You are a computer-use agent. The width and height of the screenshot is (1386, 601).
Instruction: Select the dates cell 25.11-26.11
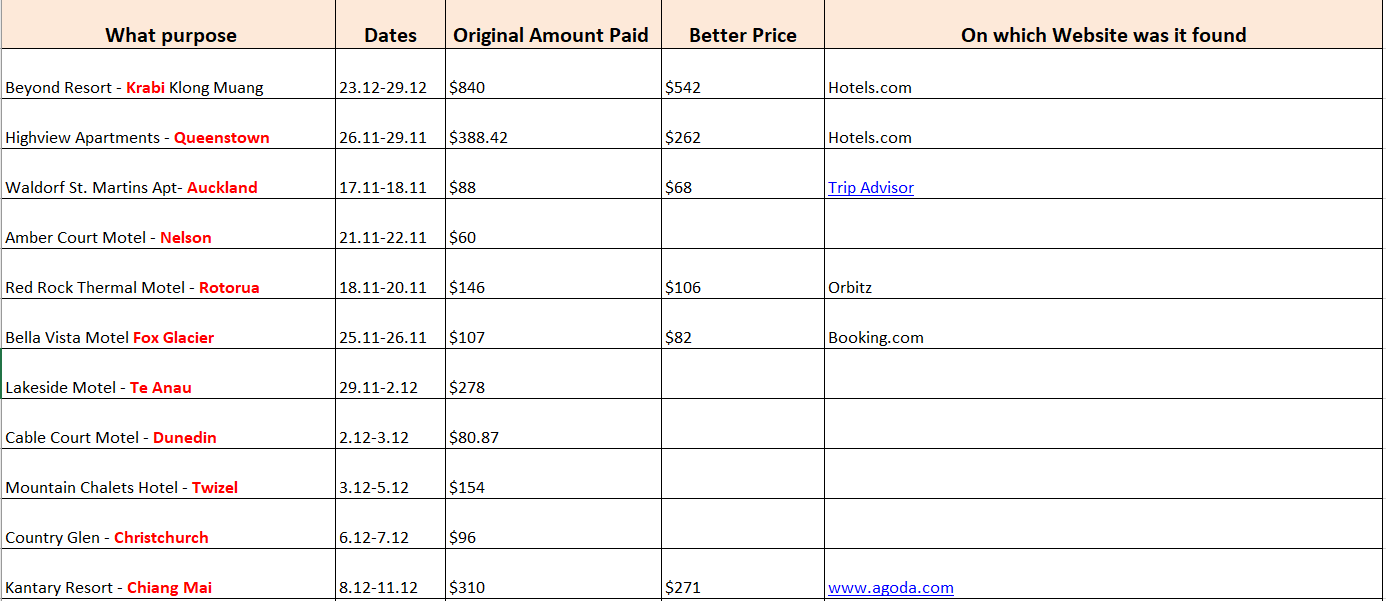(x=390, y=325)
